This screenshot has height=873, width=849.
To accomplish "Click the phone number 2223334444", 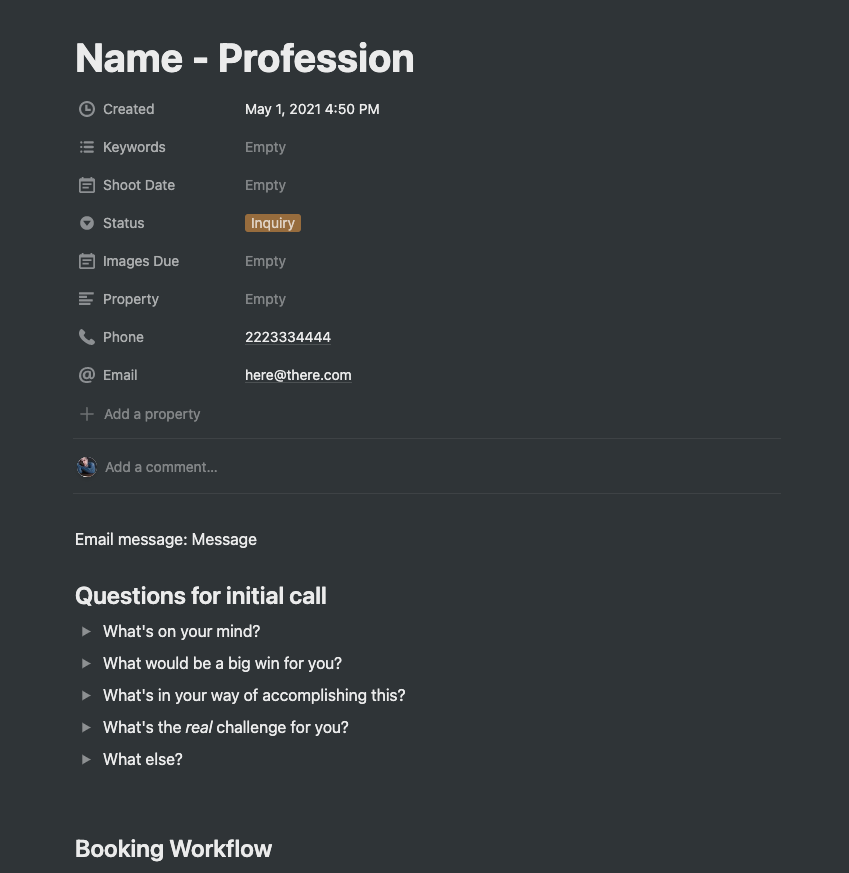I will pyautogui.click(x=288, y=337).
